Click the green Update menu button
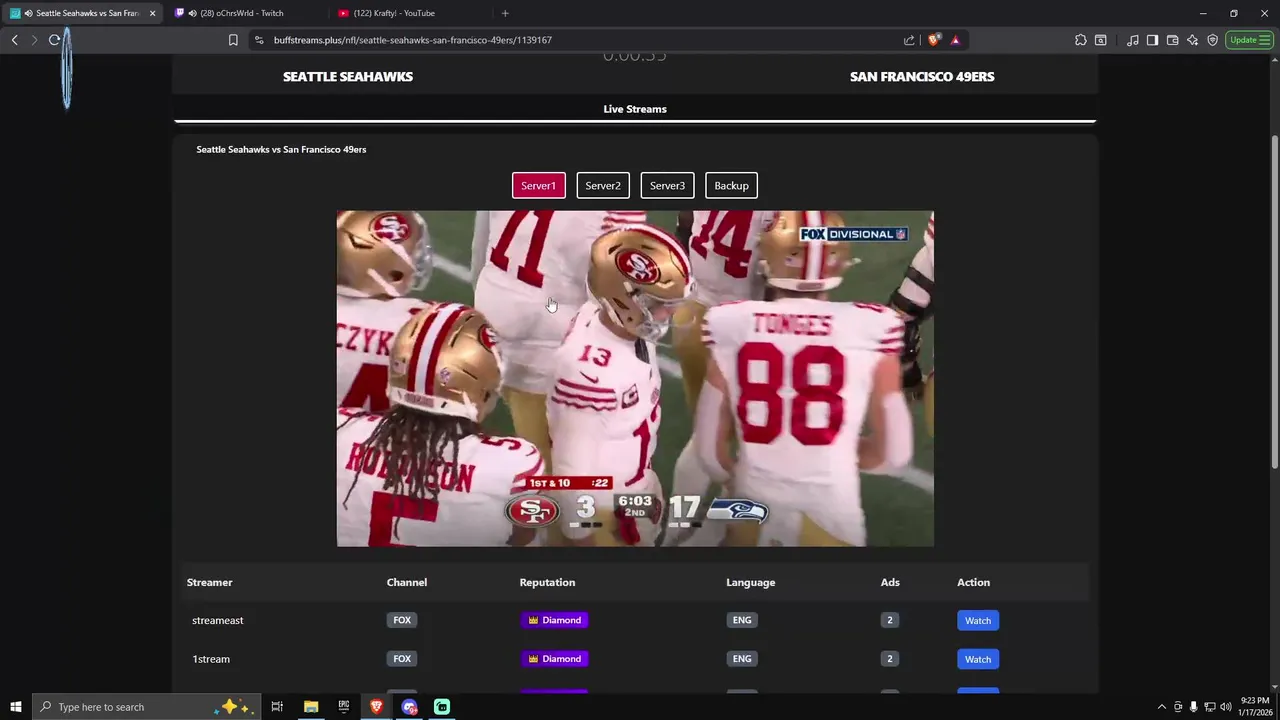The image size is (1280, 720). point(1249,40)
